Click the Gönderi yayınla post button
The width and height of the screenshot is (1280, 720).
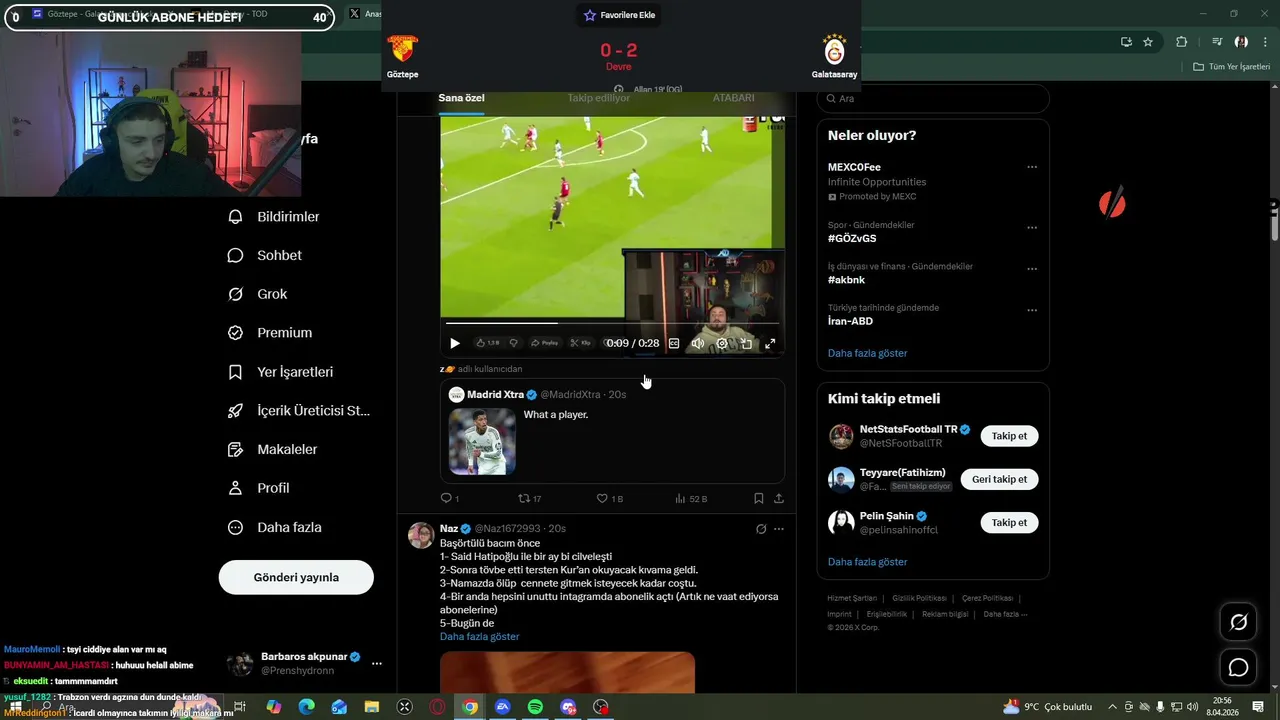pos(296,577)
